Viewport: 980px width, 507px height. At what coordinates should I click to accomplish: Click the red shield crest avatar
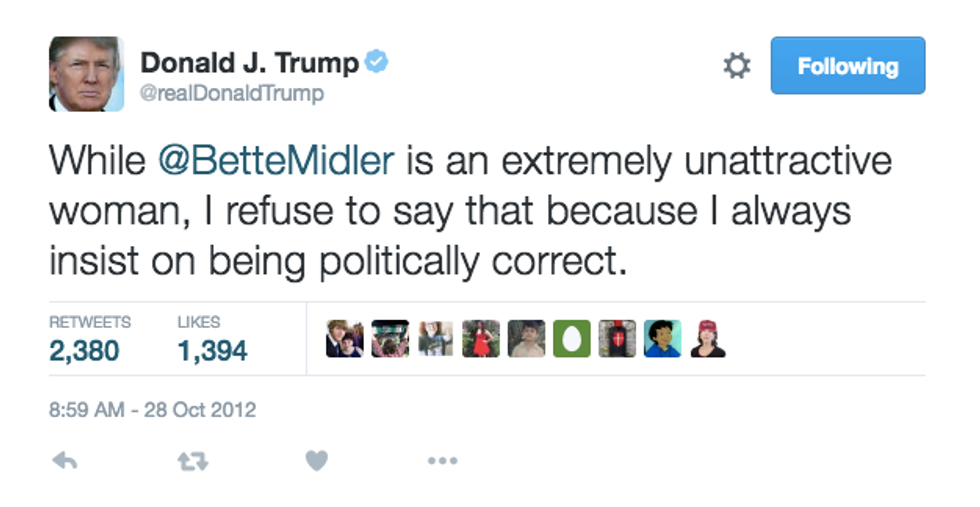(617, 339)
